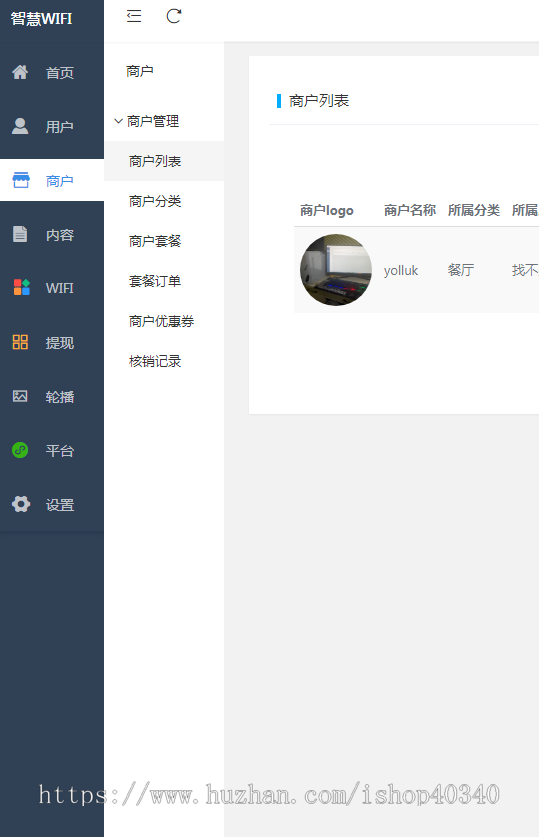Click the green 平台 icon
Screen dimensions: 539x837
[20, 450]
